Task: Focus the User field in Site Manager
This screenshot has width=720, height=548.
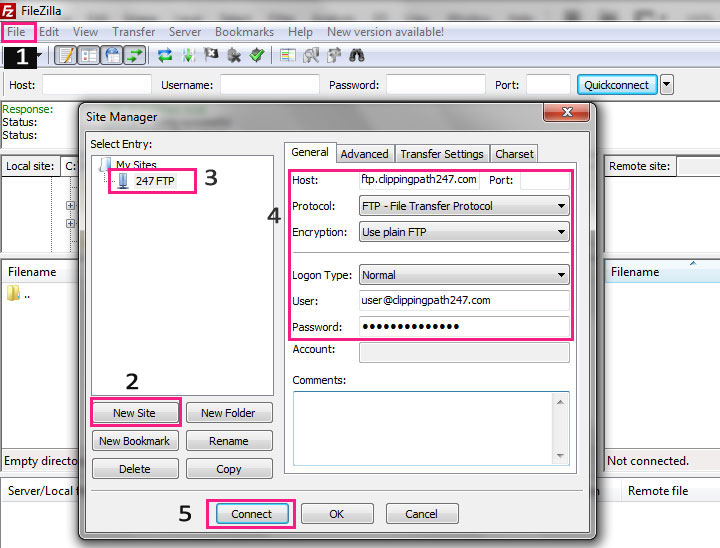Action: 464,300
